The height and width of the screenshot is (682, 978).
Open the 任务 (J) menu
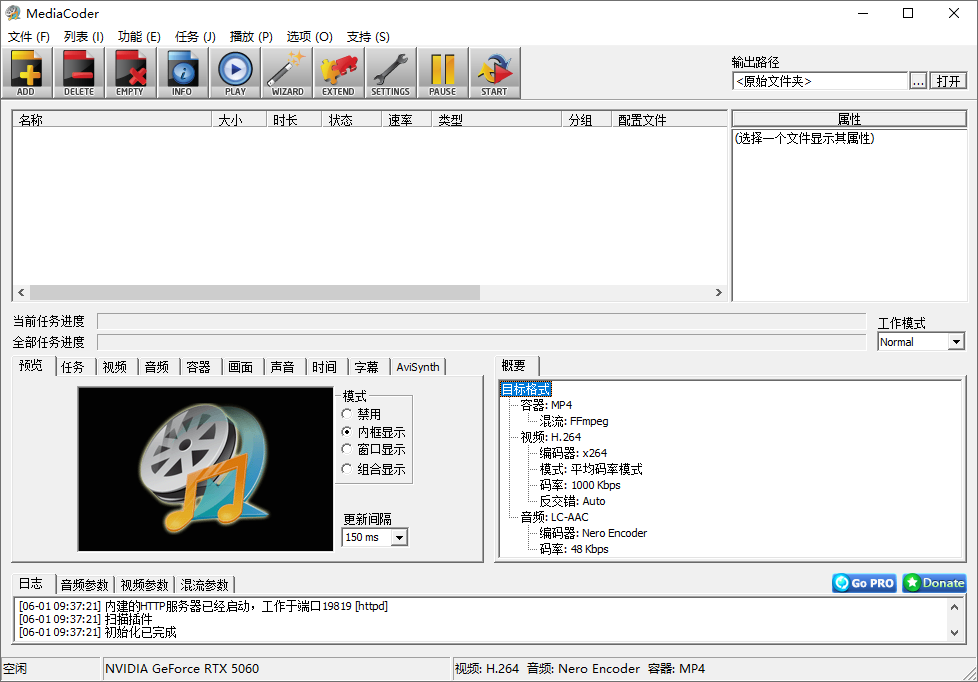[x=195, y=37]
